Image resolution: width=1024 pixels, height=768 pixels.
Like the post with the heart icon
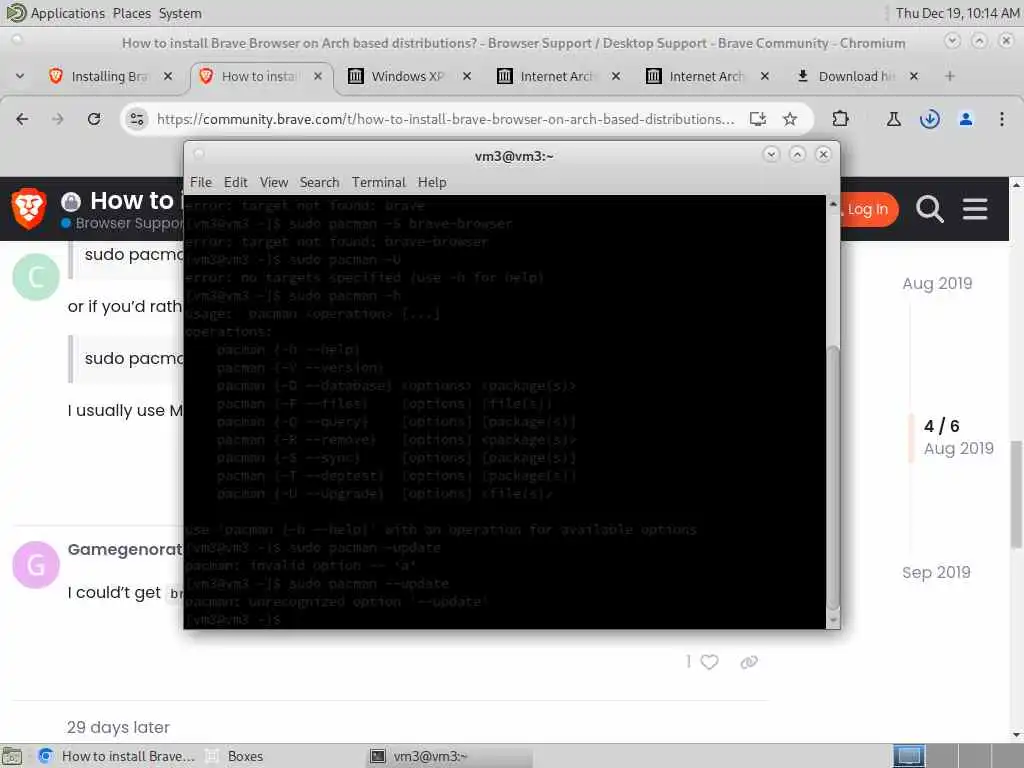tap(709, 662)
